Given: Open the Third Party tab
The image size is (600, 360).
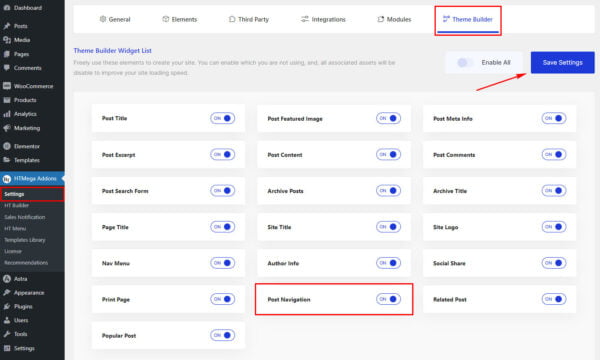Looking at the screenshot, I should tap(249, 19).
